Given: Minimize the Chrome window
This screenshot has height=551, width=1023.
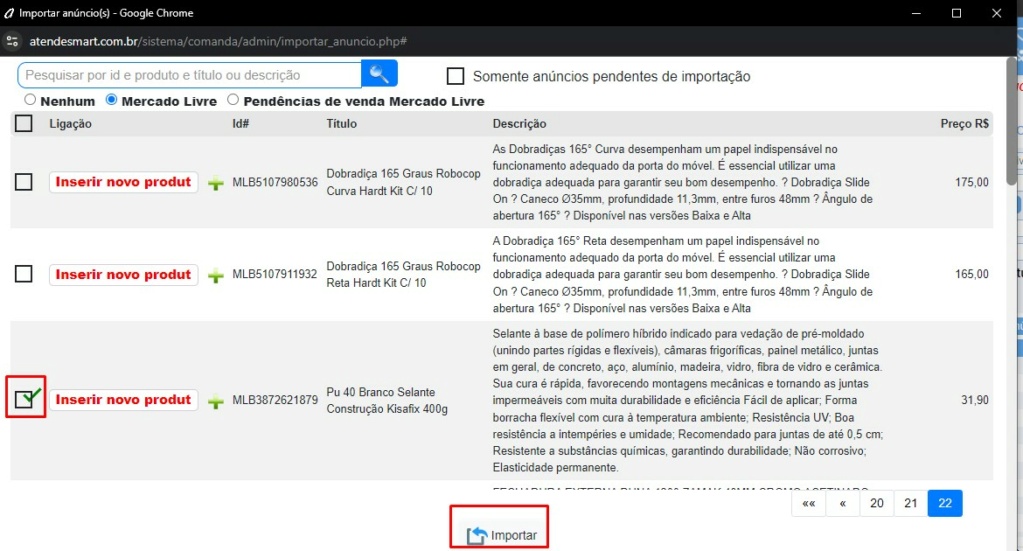Looking at the screenshot, I should (x=916, y=13).
